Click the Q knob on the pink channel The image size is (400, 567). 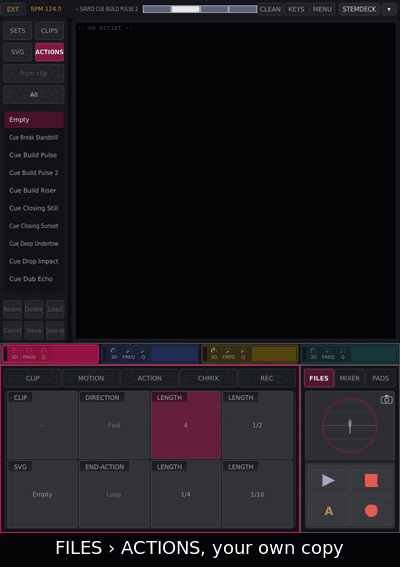click(43, 350)
